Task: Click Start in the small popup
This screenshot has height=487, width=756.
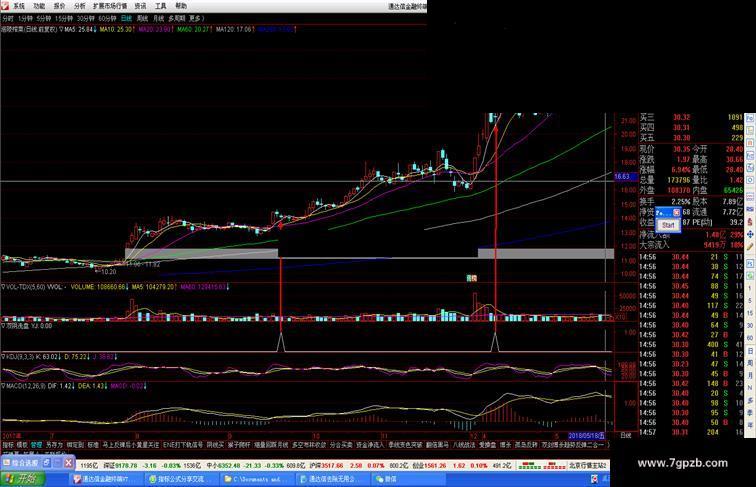Action: pos(668,225)
